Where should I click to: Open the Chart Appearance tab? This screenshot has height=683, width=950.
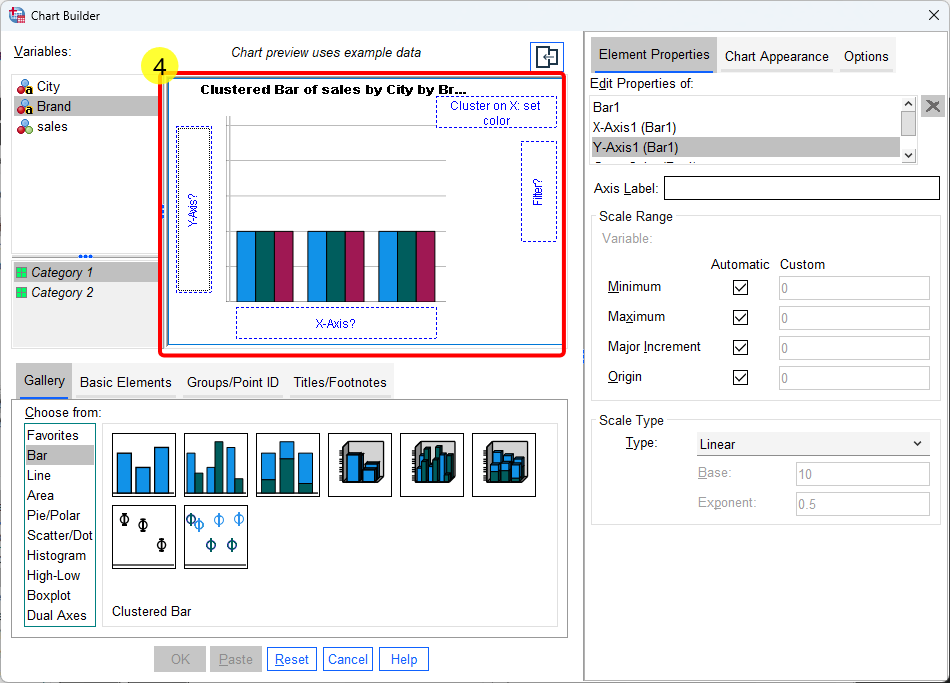tap(776, 57)
